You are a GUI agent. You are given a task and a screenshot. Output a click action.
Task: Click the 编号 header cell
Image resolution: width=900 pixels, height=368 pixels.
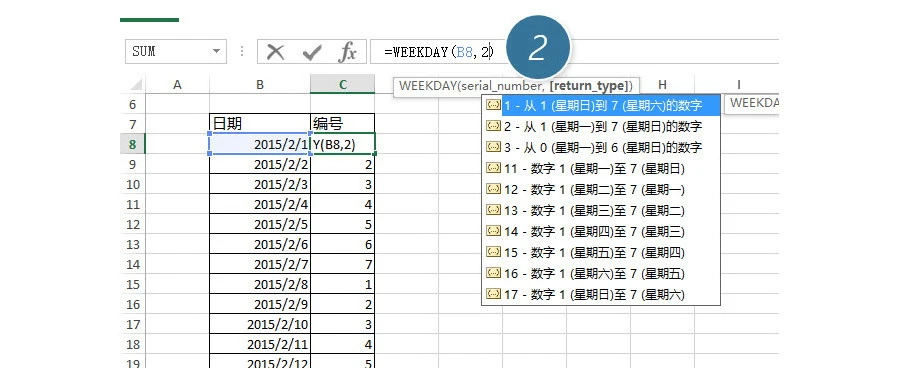point(343,124)
